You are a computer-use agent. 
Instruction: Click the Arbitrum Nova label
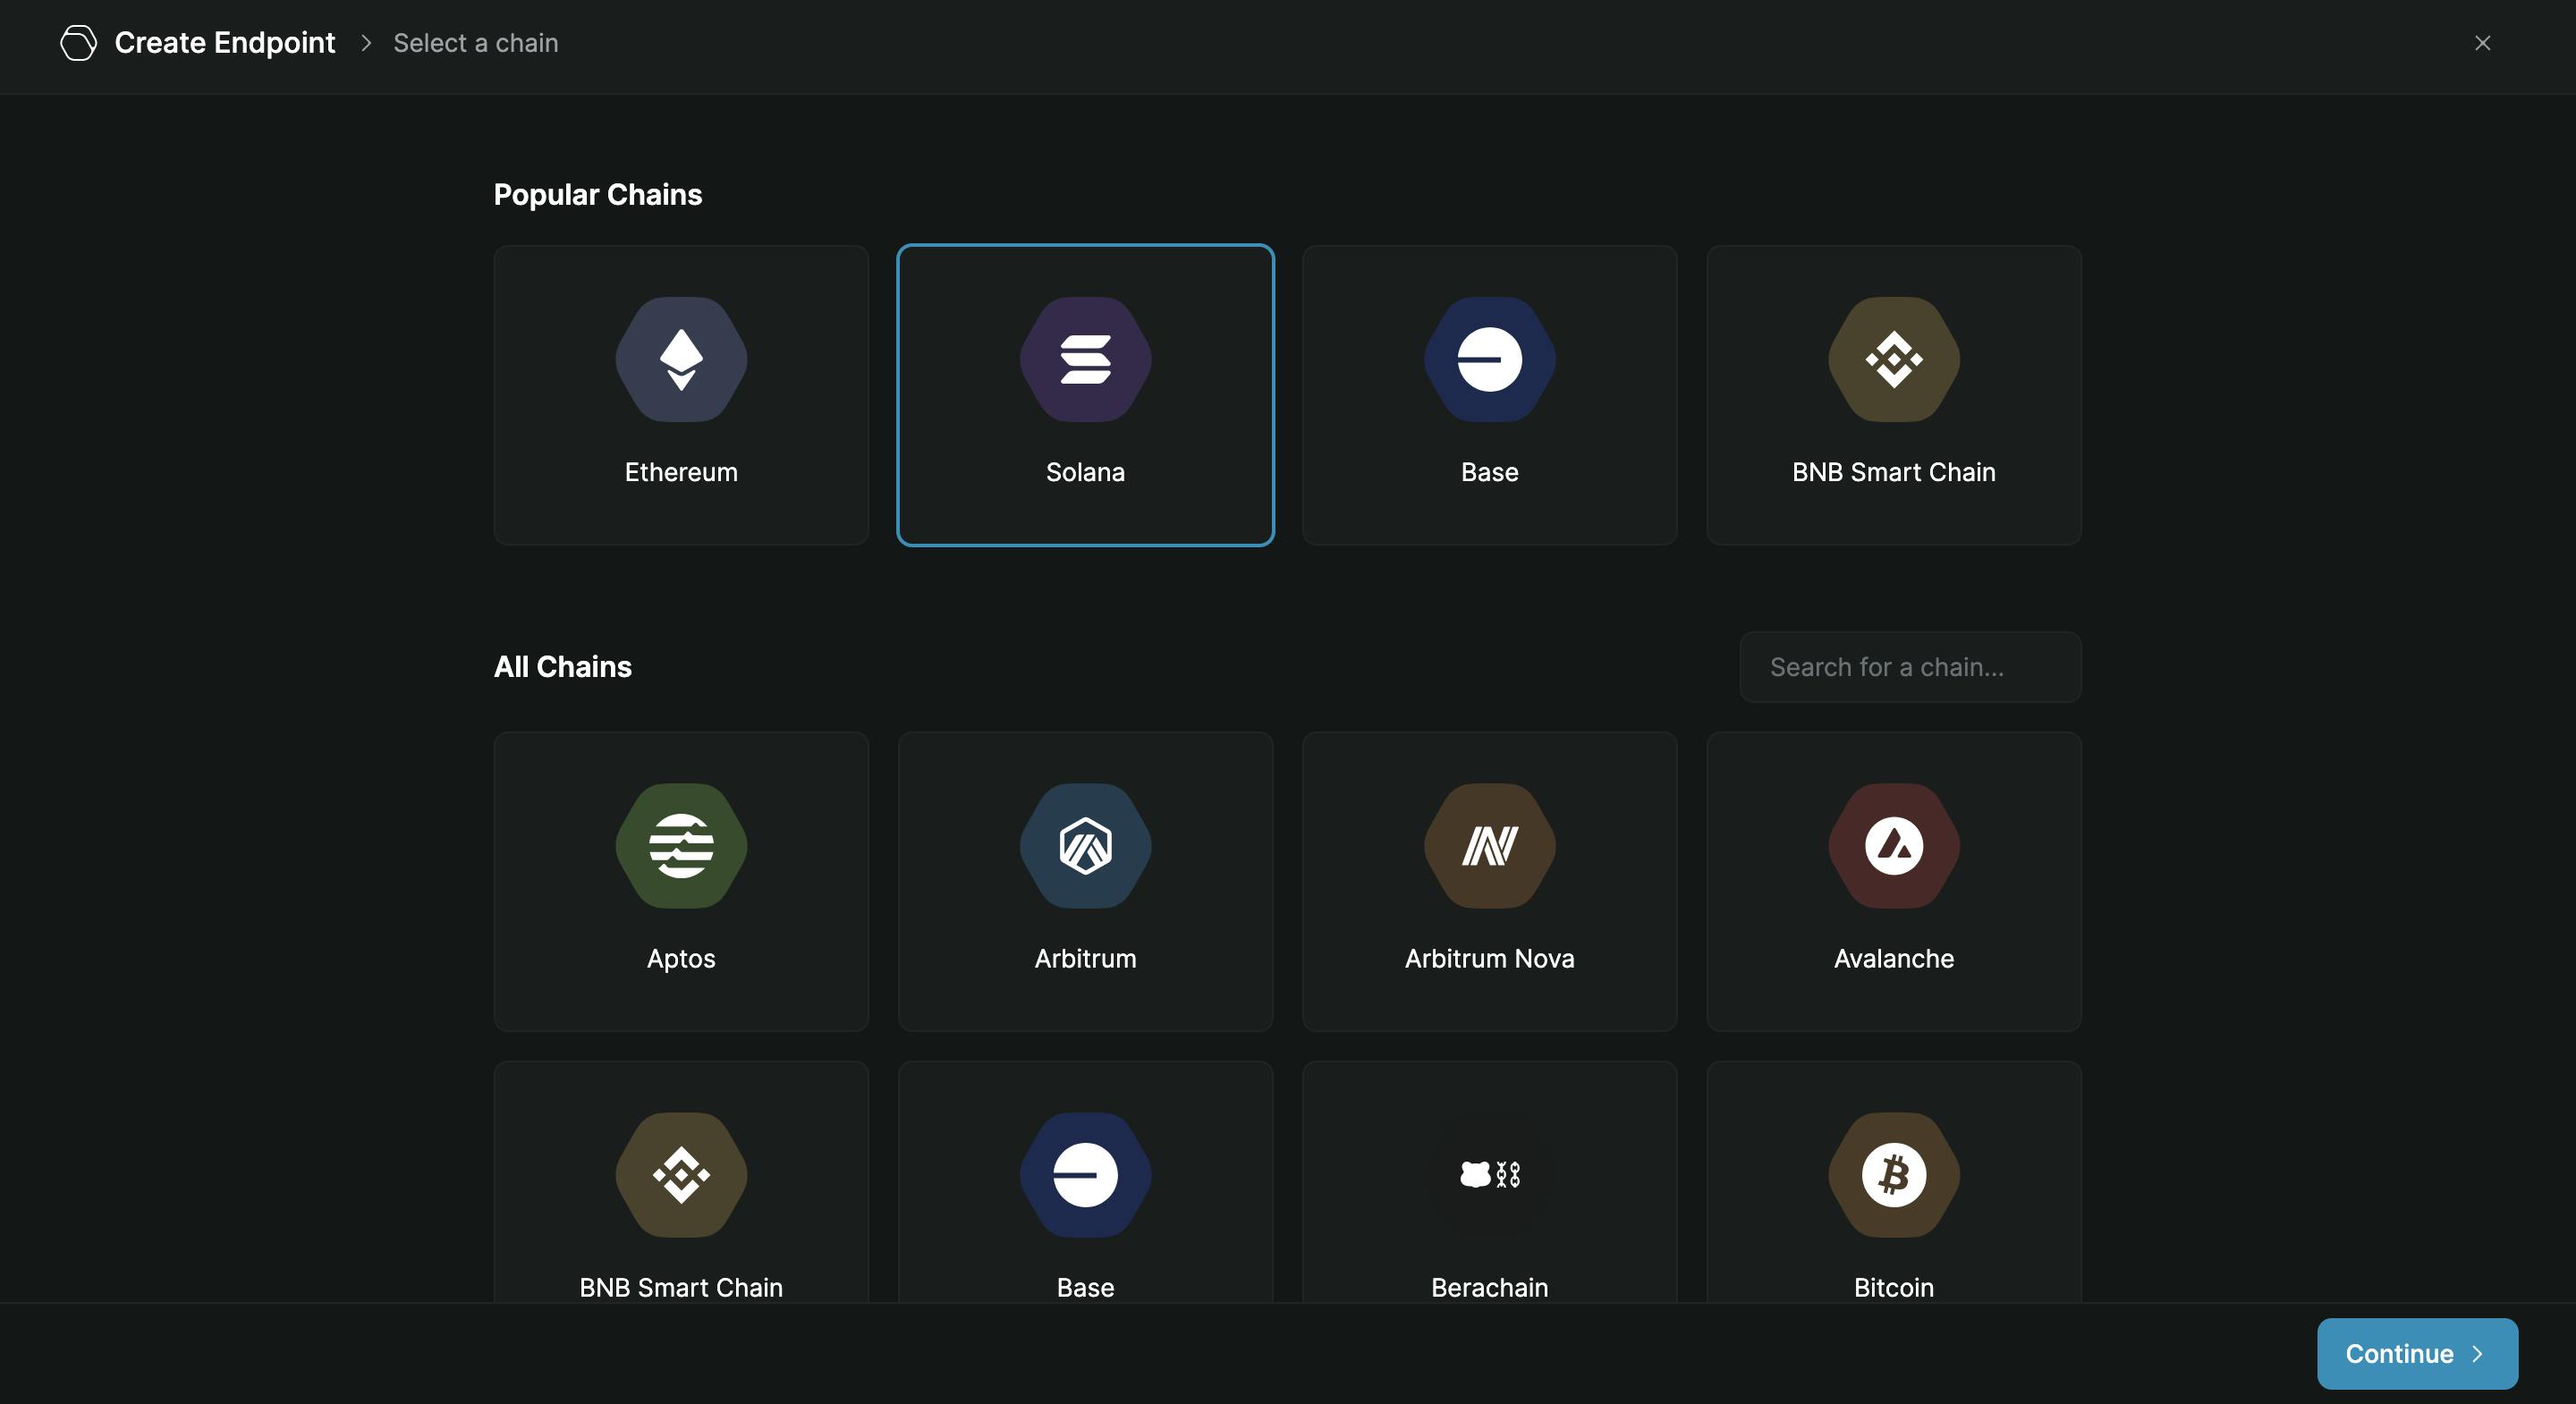coord(1489,959)
